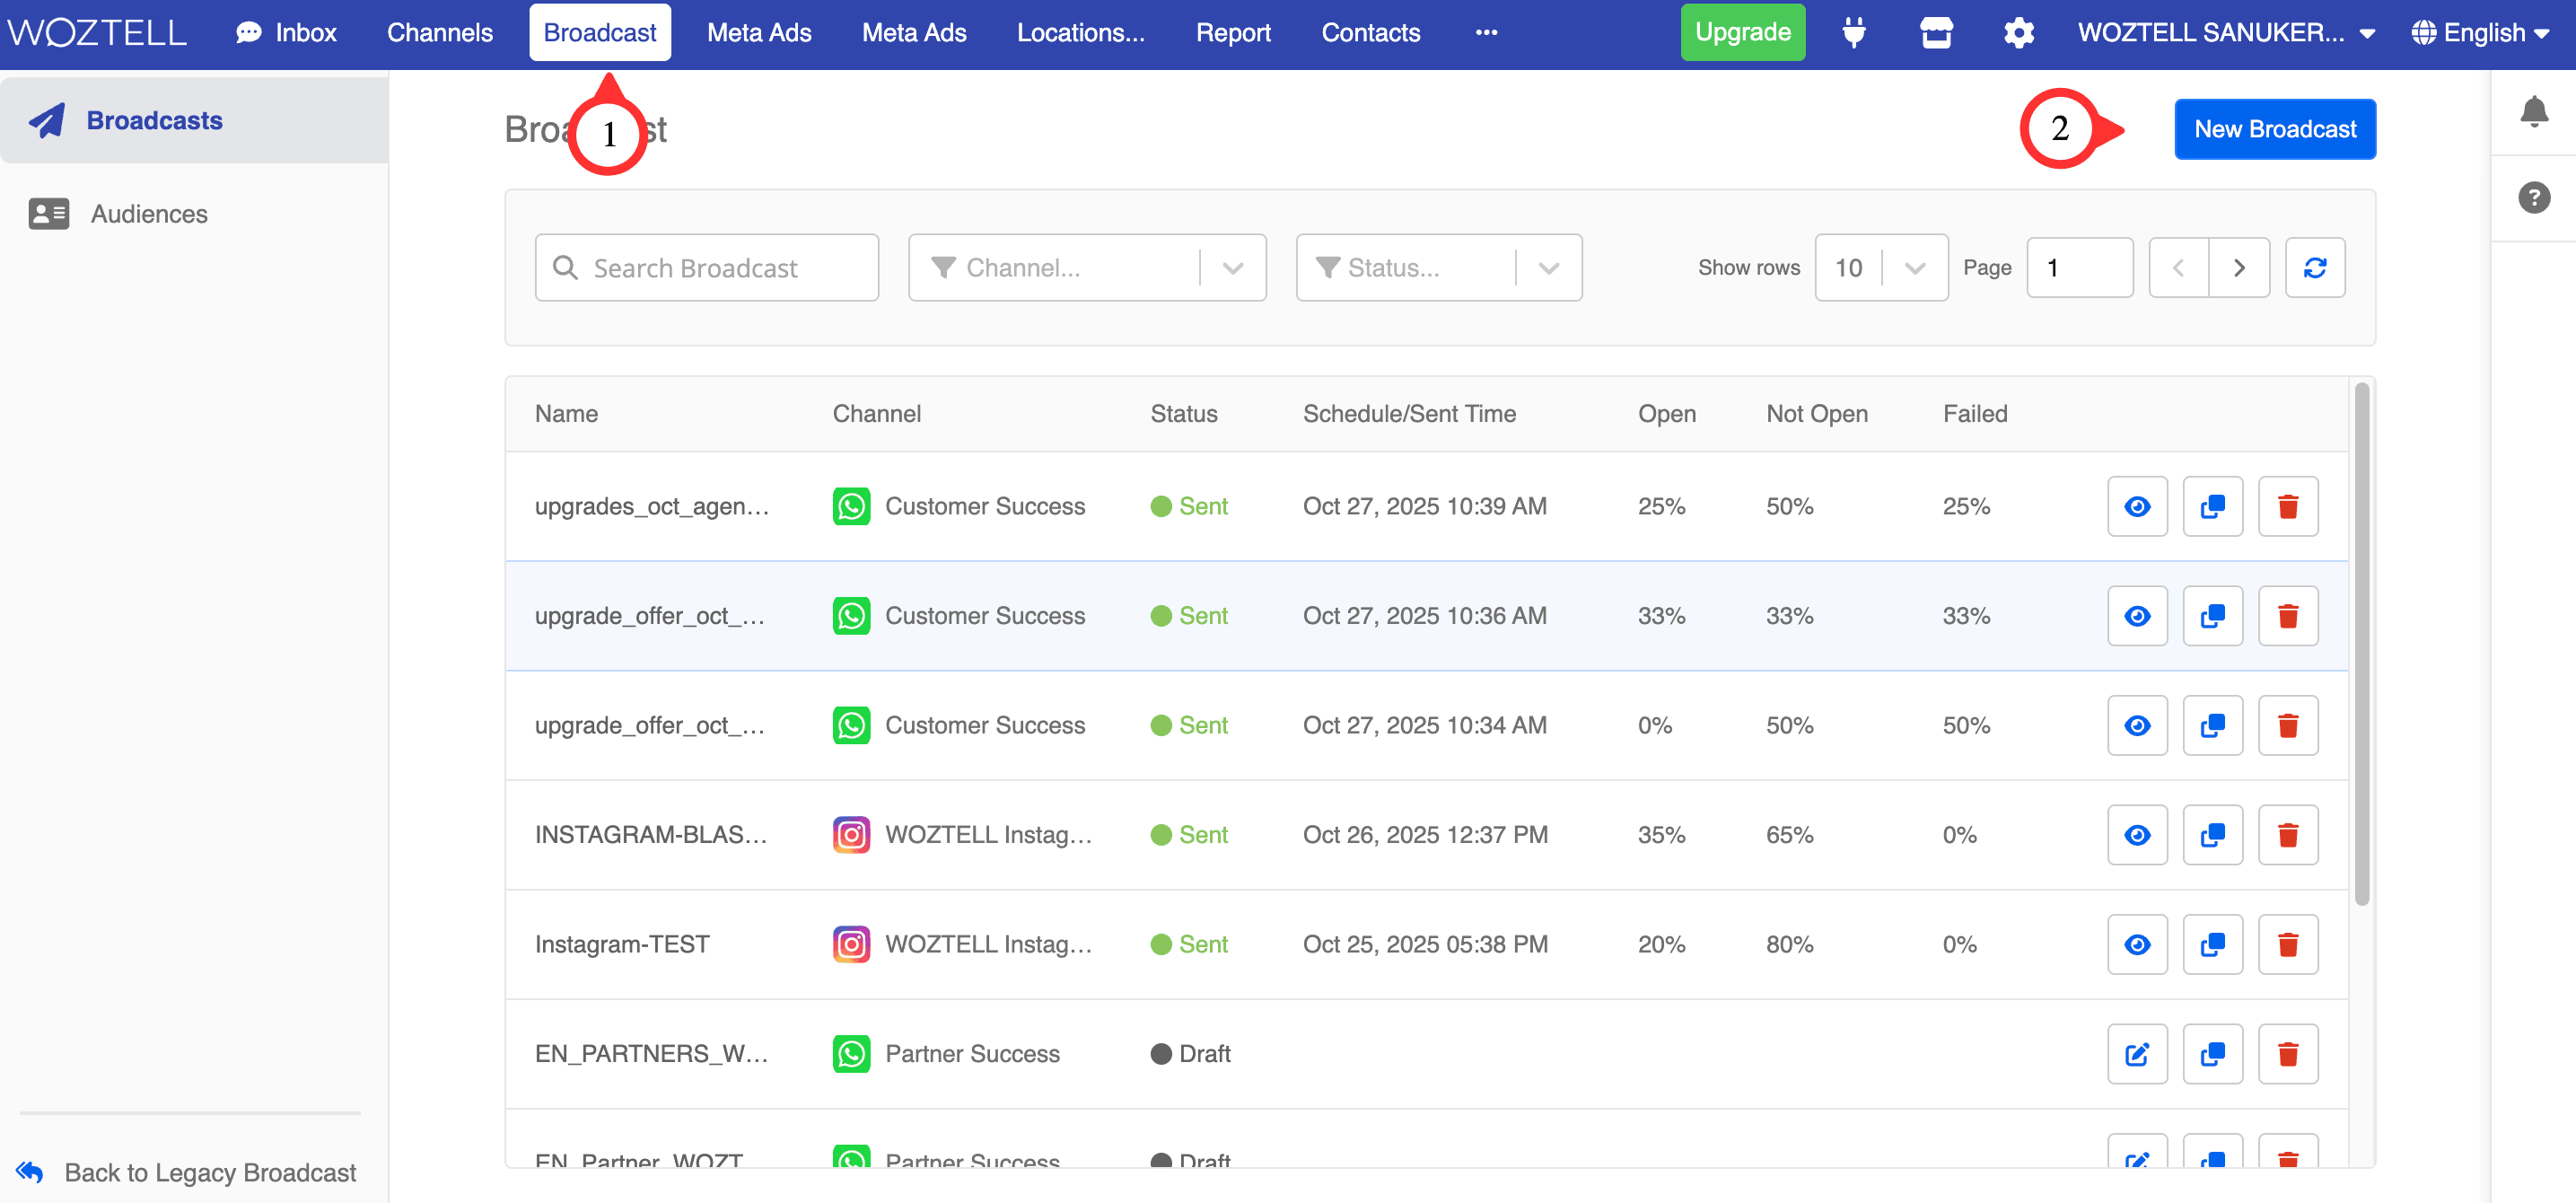Edit the EN_PARTNERS_W draft broadcast
The image size is (2576, 1203).
(x=2137, y=1054)
